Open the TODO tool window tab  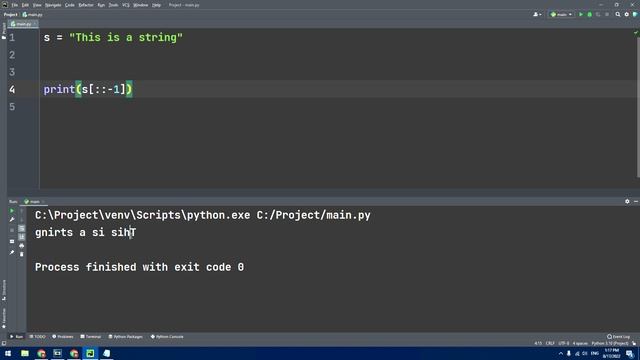click(x=38, y=337)
